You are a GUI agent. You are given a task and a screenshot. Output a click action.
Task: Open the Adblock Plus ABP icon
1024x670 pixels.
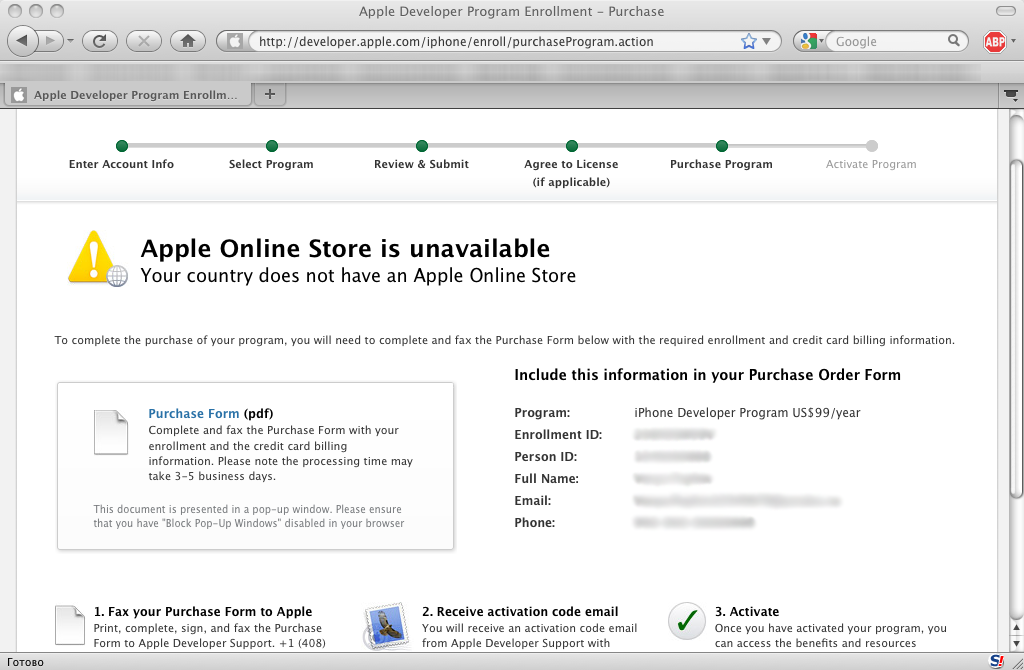tap(995, 42)
